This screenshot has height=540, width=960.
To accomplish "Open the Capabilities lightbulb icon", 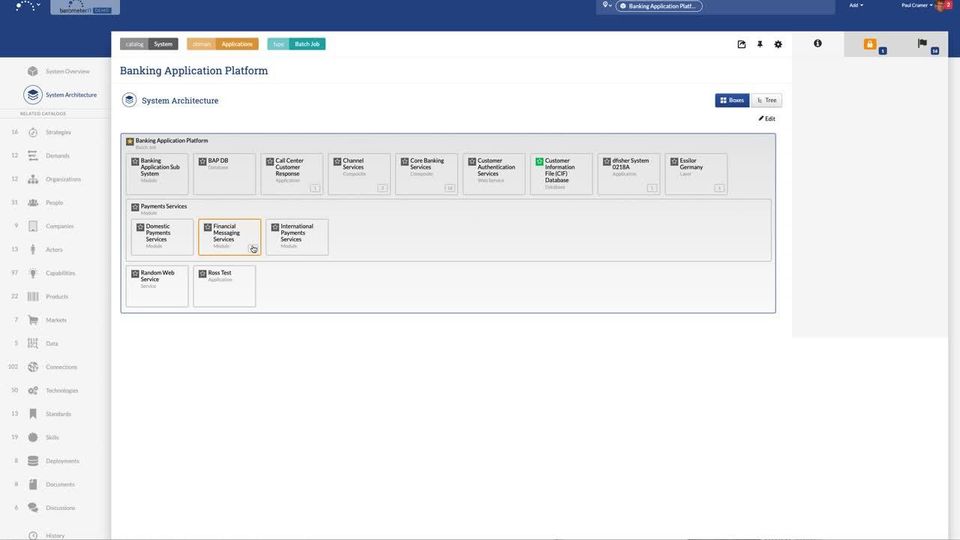I will (33, 273).
